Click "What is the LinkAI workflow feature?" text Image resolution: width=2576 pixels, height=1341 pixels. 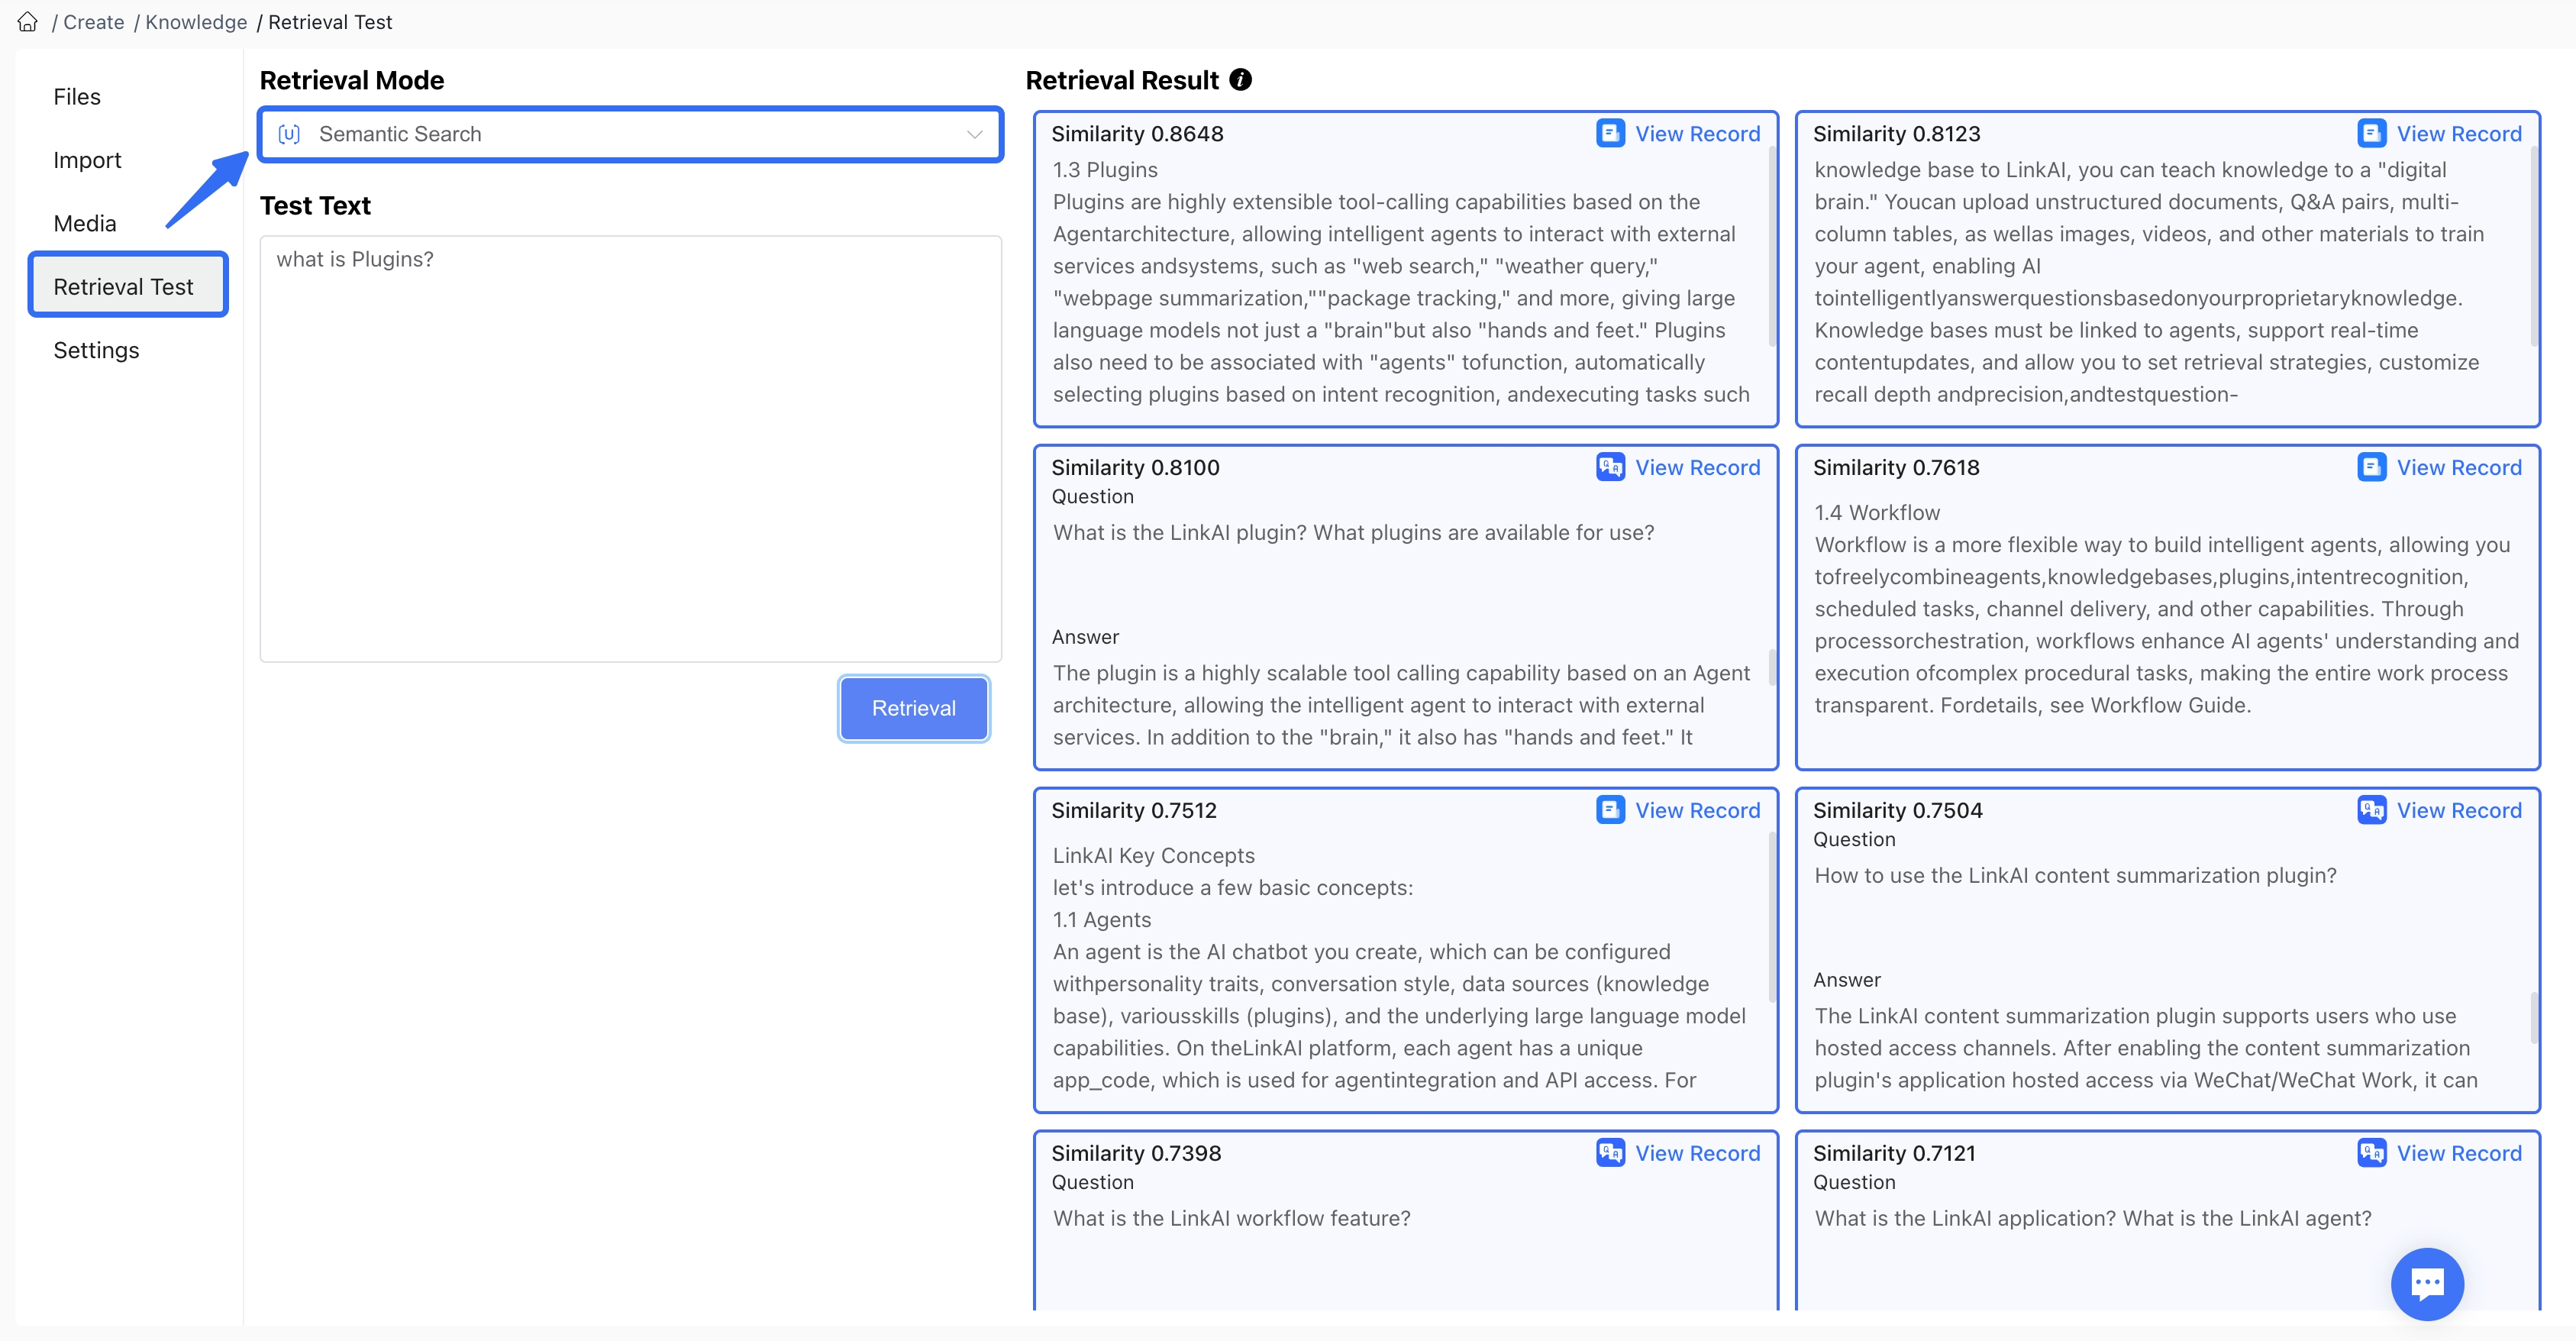[1231, 1218]
